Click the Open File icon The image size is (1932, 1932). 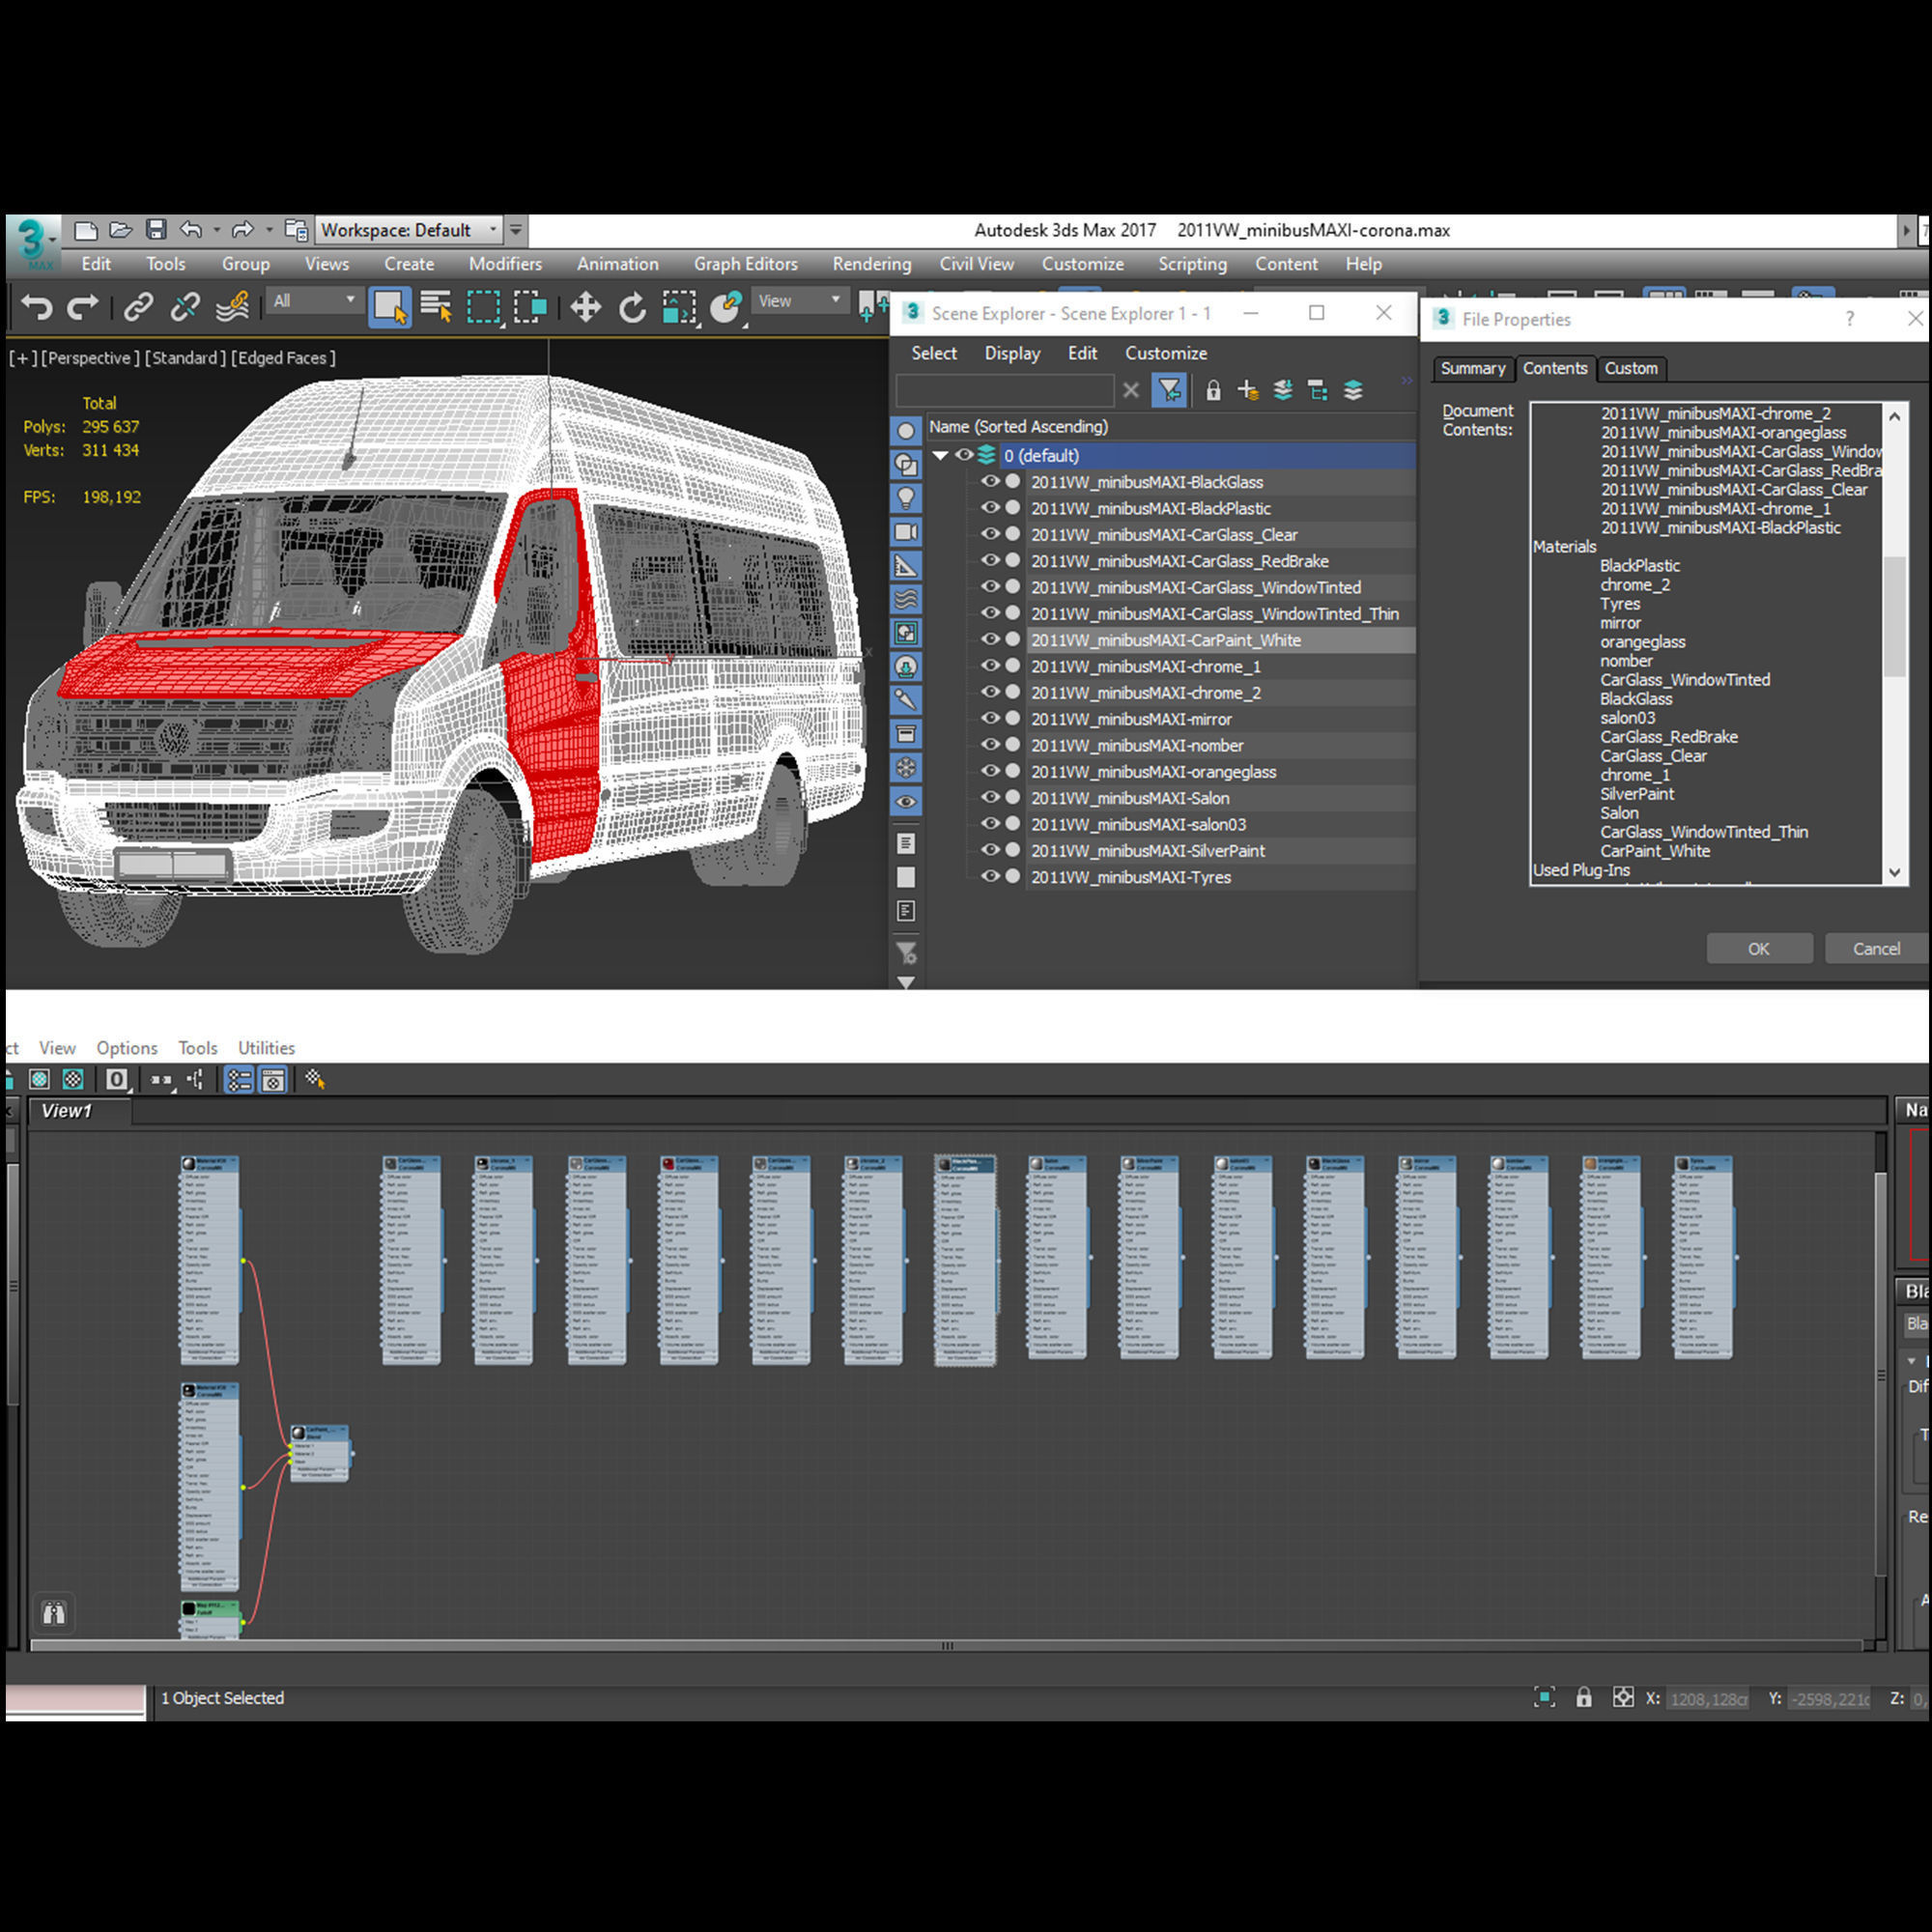point(120,230)
